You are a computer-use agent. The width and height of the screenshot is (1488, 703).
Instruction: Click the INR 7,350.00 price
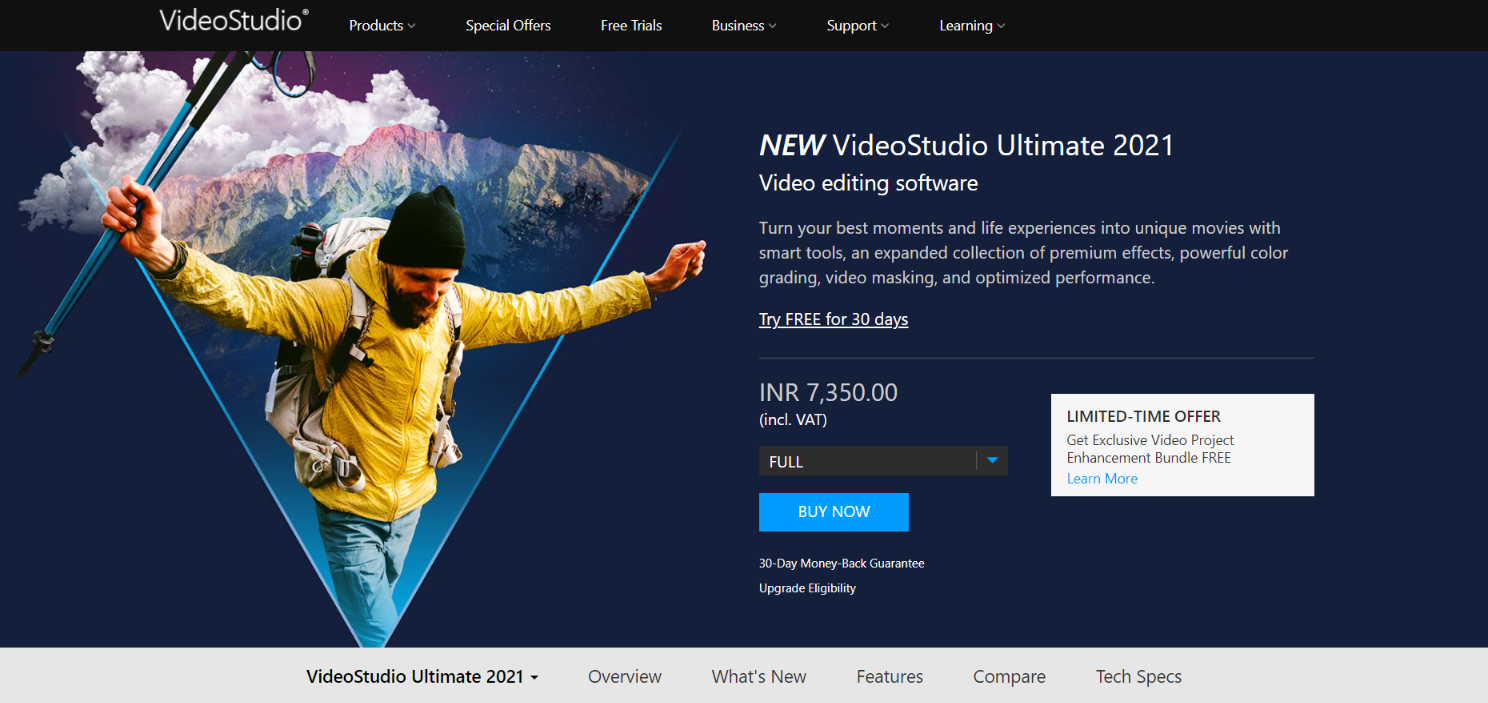pyautogui.click(x=828, y=392)
